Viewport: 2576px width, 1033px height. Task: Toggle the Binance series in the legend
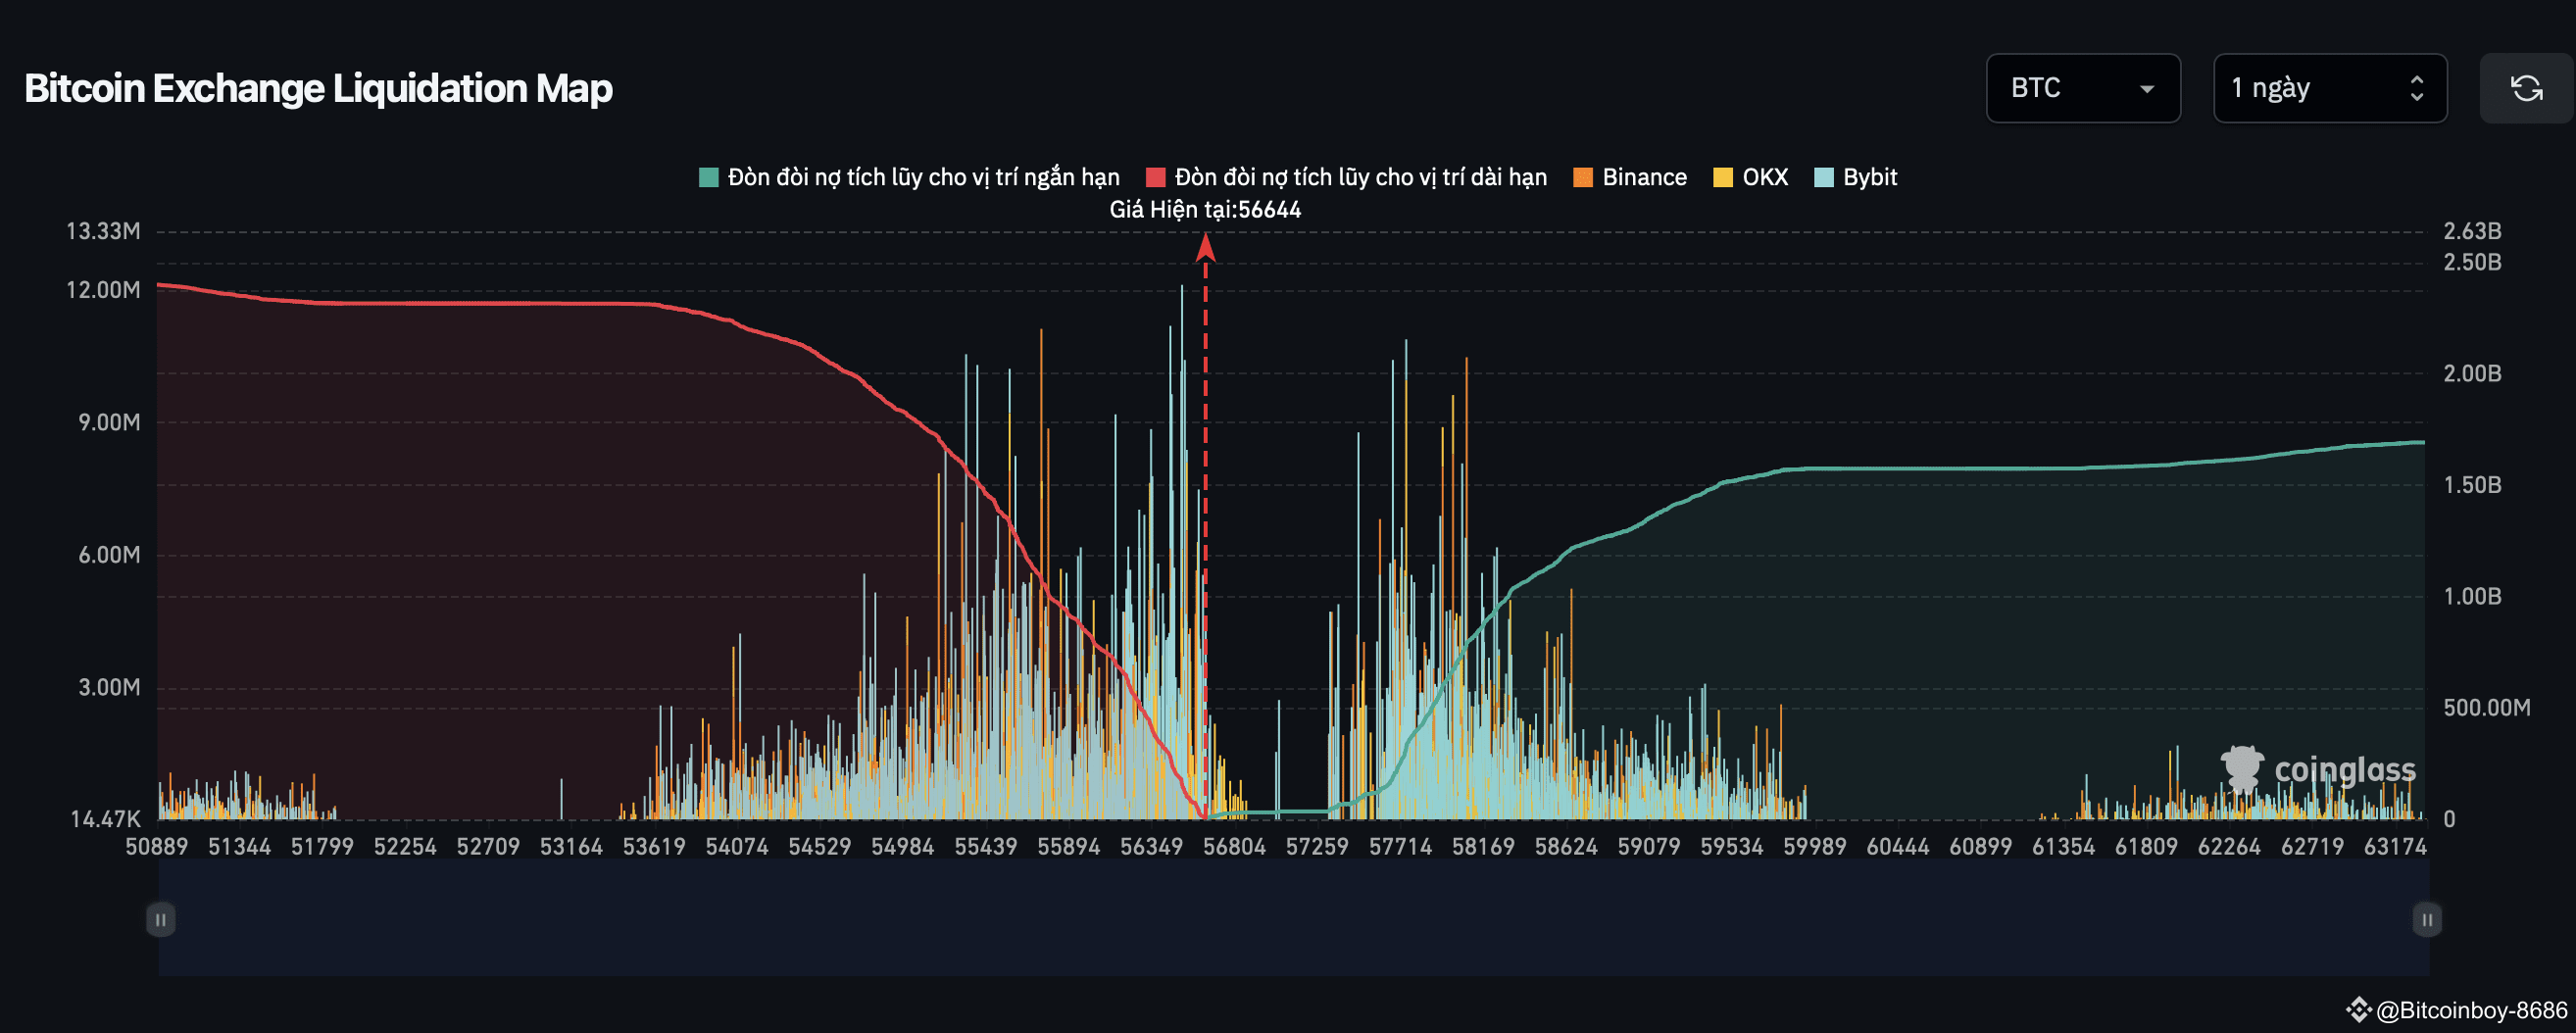click(1644, 176)
